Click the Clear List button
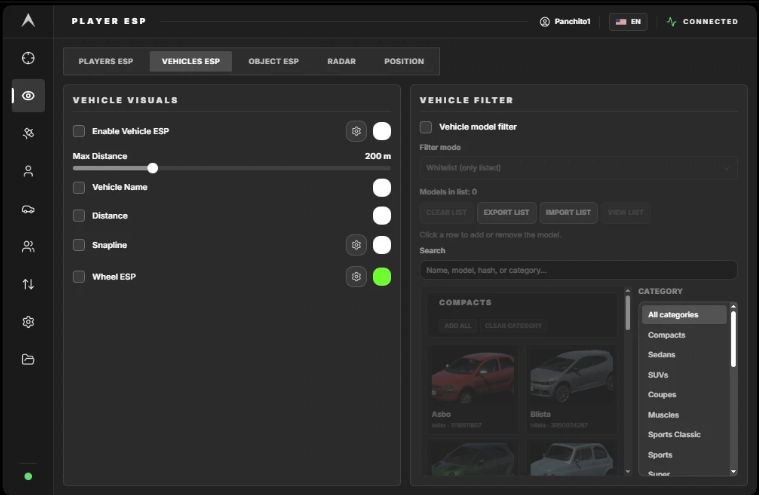759x495 pixels. pyautogui.click(x=446, y=212)
